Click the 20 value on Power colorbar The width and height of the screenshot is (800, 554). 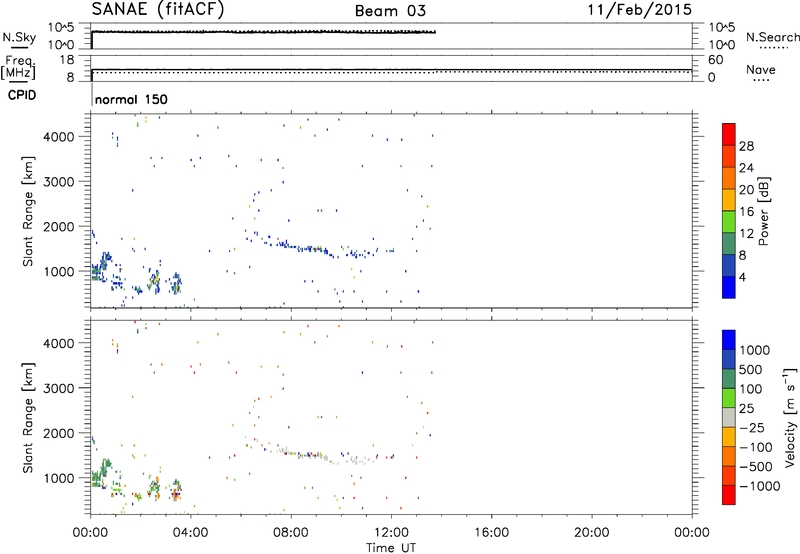(746, 190)
